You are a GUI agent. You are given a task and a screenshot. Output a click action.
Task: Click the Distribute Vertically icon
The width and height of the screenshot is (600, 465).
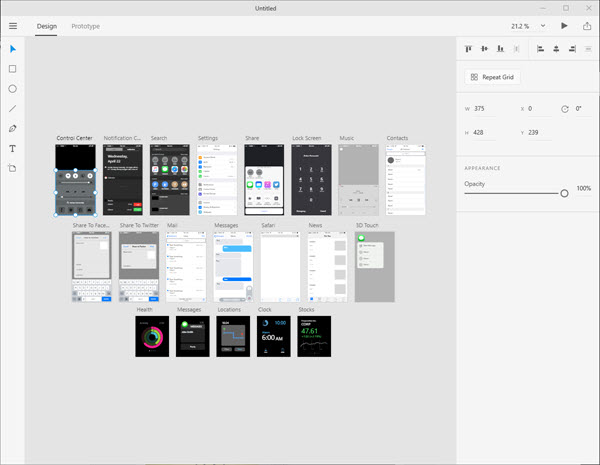pos(517,49)
